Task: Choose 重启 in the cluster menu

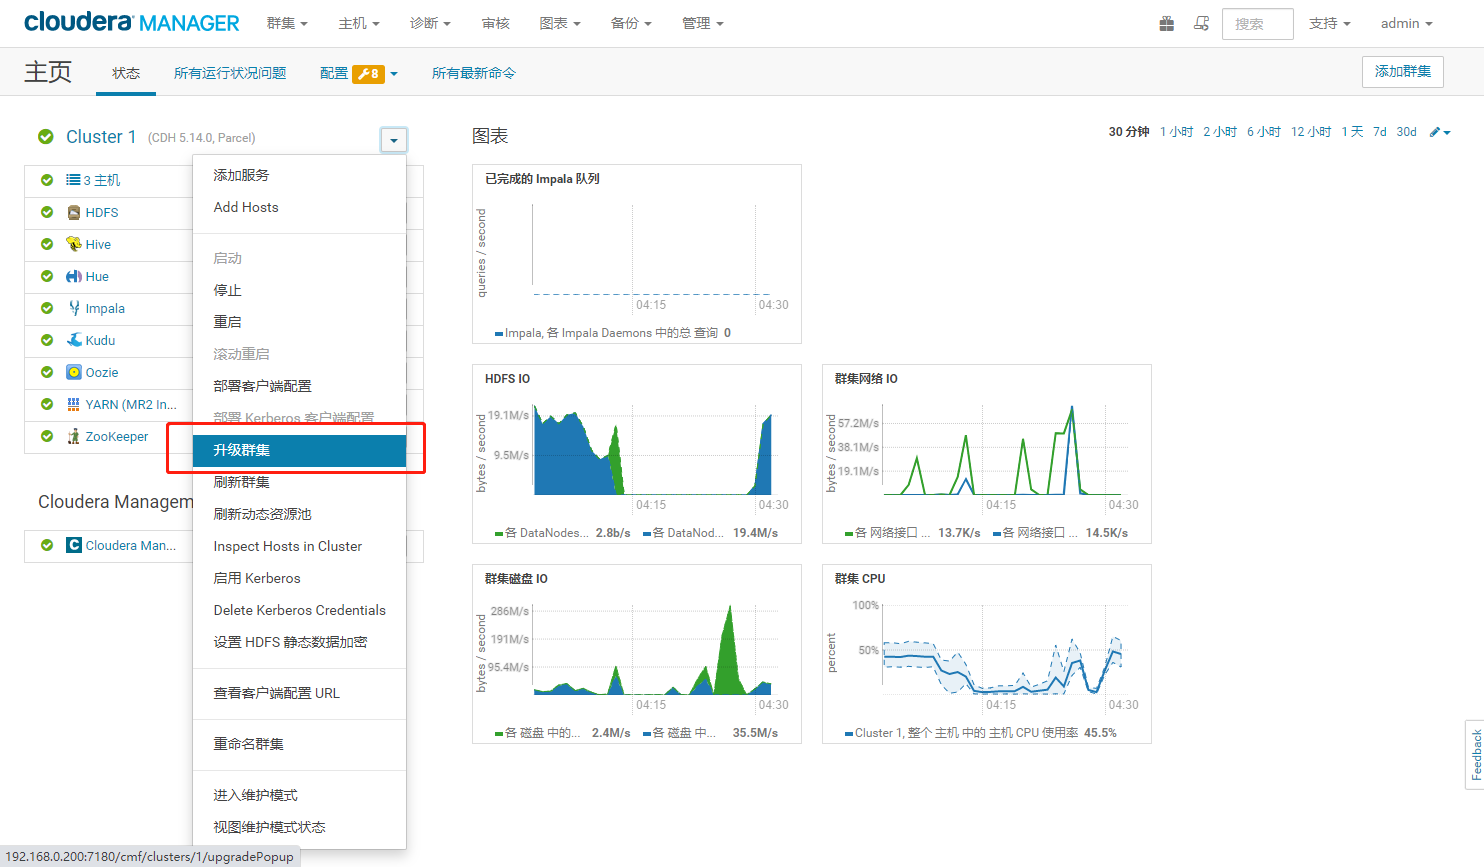Action: coord(299,322)
